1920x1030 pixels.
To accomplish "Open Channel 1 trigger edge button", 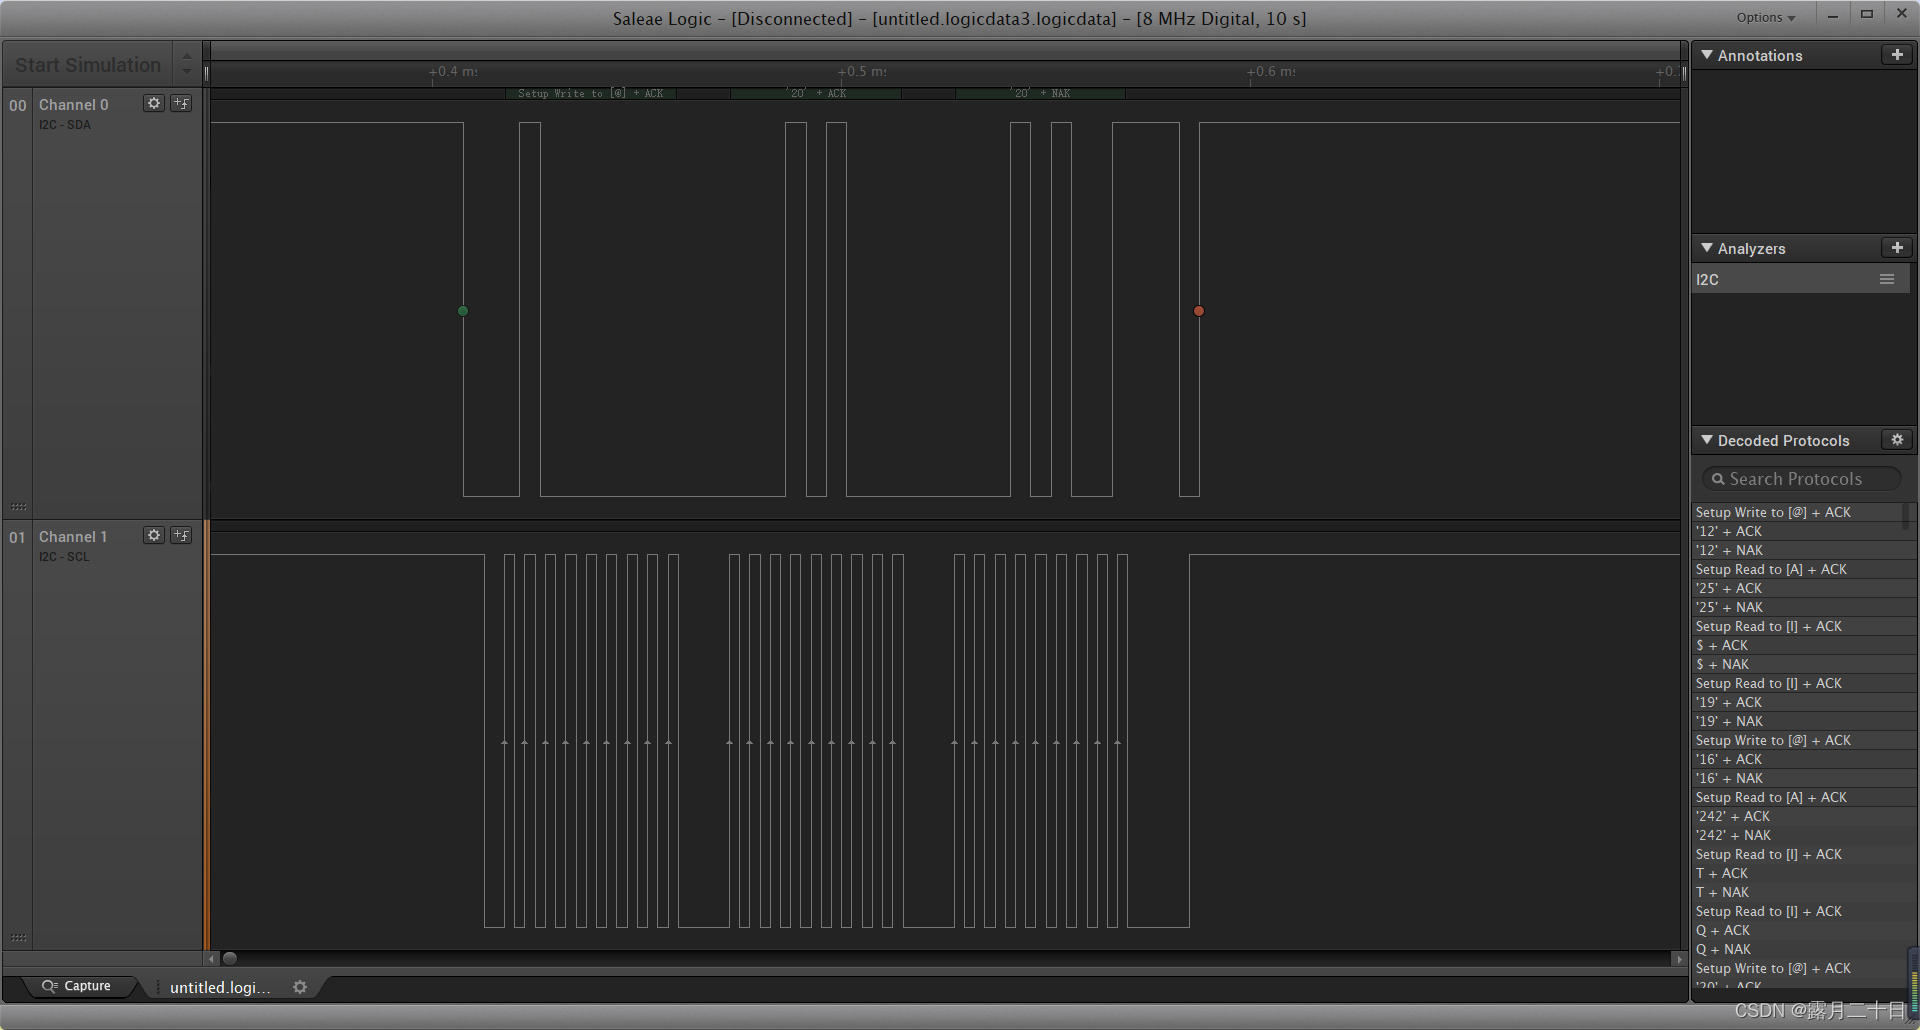I will (x=181, y=535).
